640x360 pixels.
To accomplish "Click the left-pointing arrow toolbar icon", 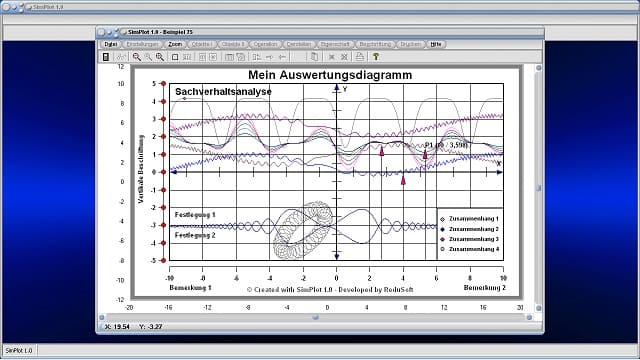I will pos(282,57).
